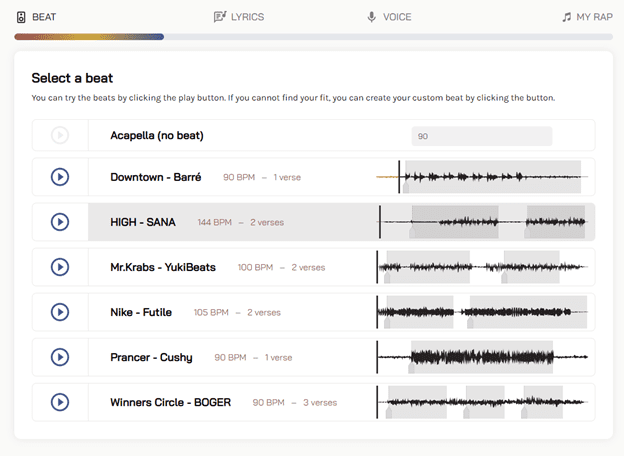624x456 pixels.
Task: Preview the Mr.Krabs - YukiBeats beat
Action: point(60,267)
